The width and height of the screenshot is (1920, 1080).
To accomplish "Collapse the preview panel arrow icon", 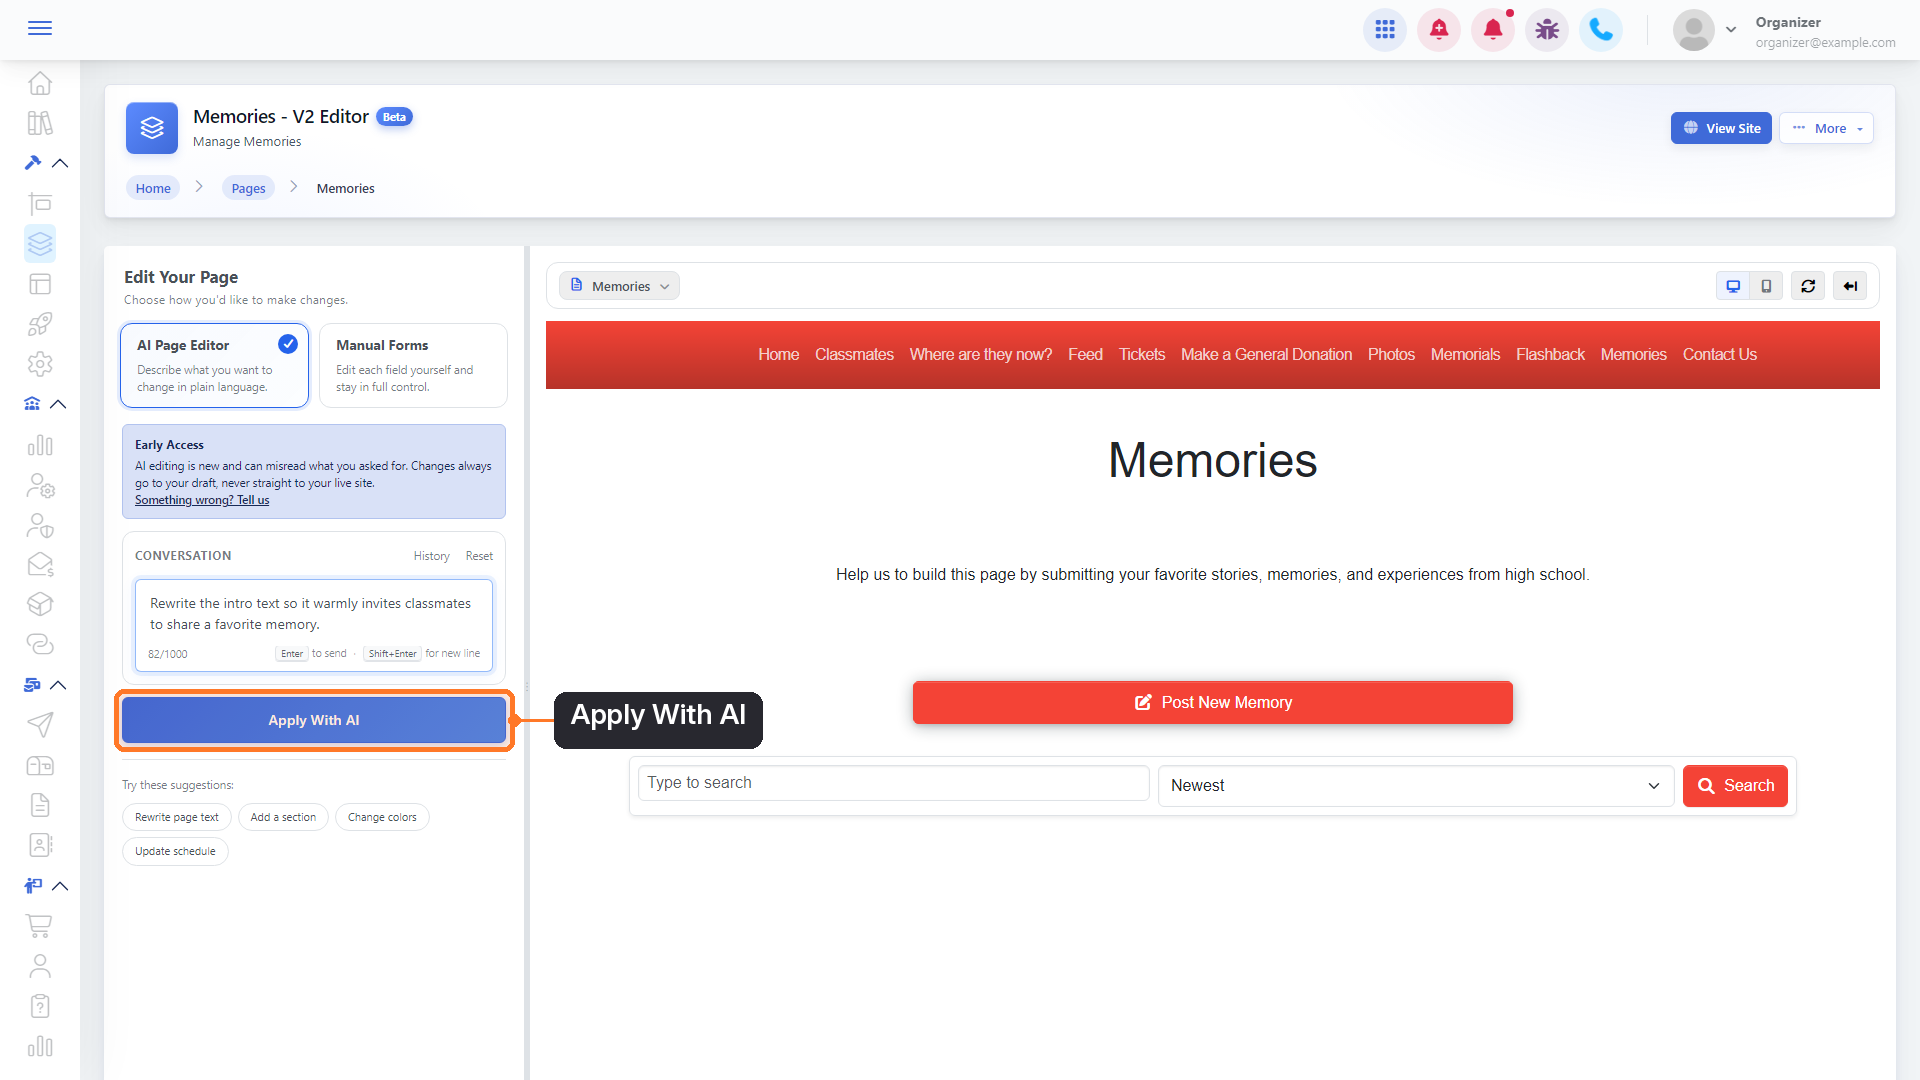I will click(x=1850, y=286).
